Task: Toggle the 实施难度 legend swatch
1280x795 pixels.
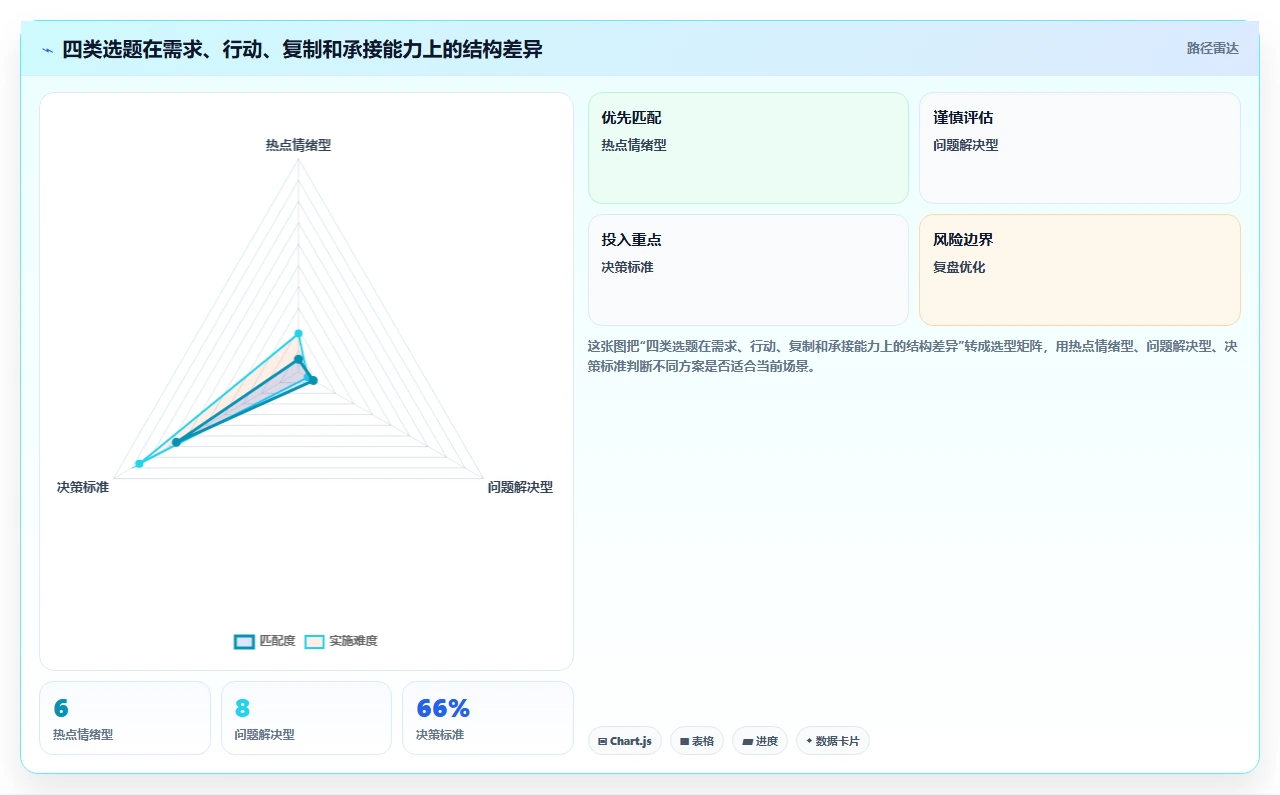Action: [x=314, y=641]
